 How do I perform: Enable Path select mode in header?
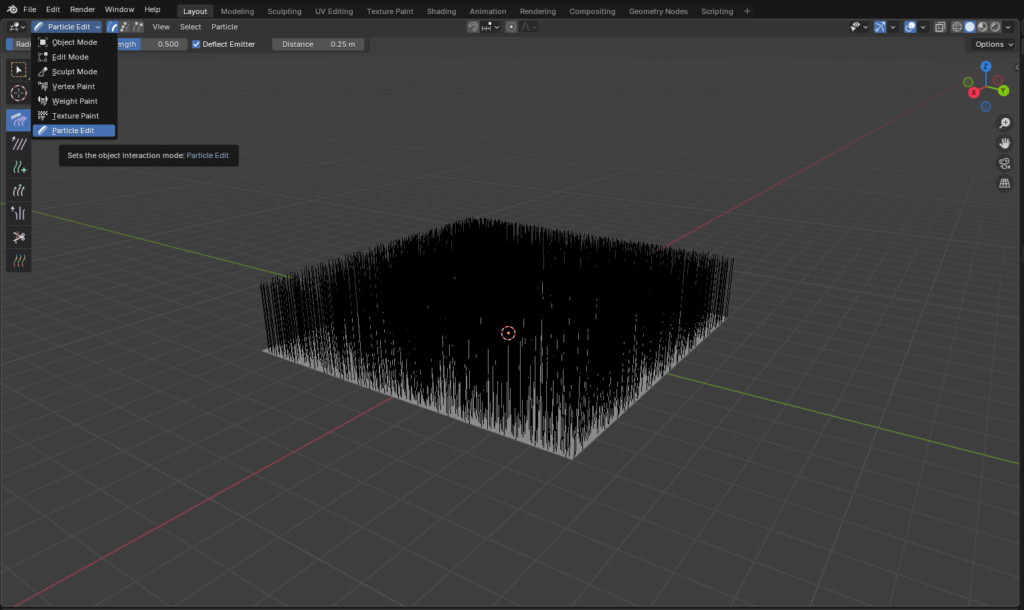pos(112,27)
